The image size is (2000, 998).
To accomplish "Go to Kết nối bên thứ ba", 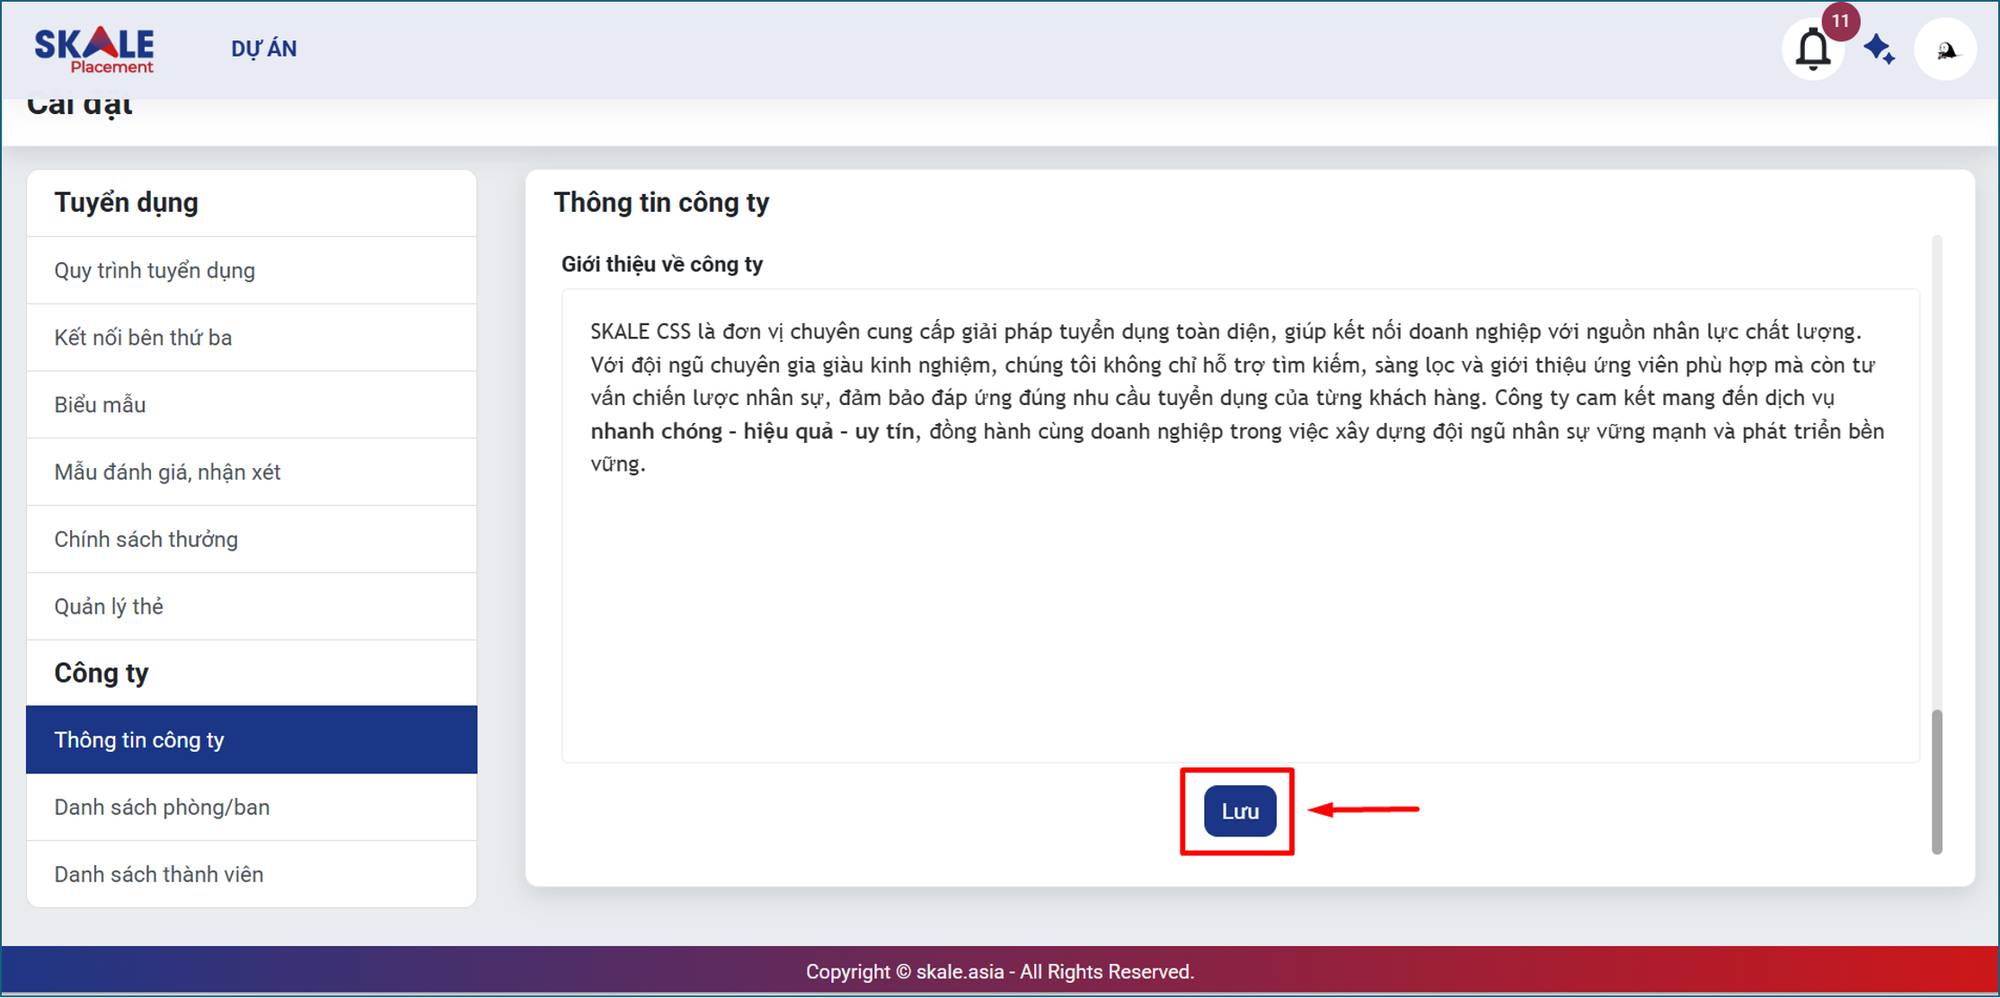I will click(x=143, y=338).
